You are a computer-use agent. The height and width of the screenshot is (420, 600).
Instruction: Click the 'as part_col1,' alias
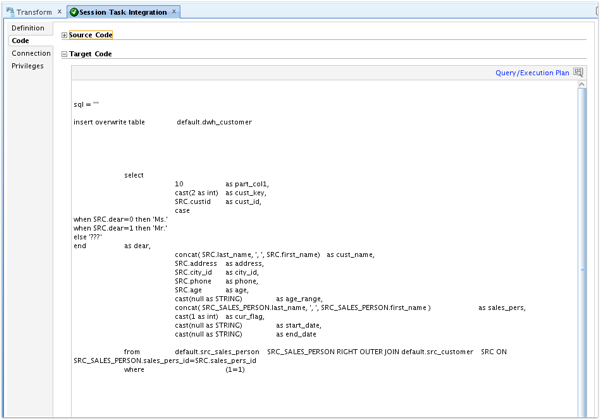coord(247,184)
